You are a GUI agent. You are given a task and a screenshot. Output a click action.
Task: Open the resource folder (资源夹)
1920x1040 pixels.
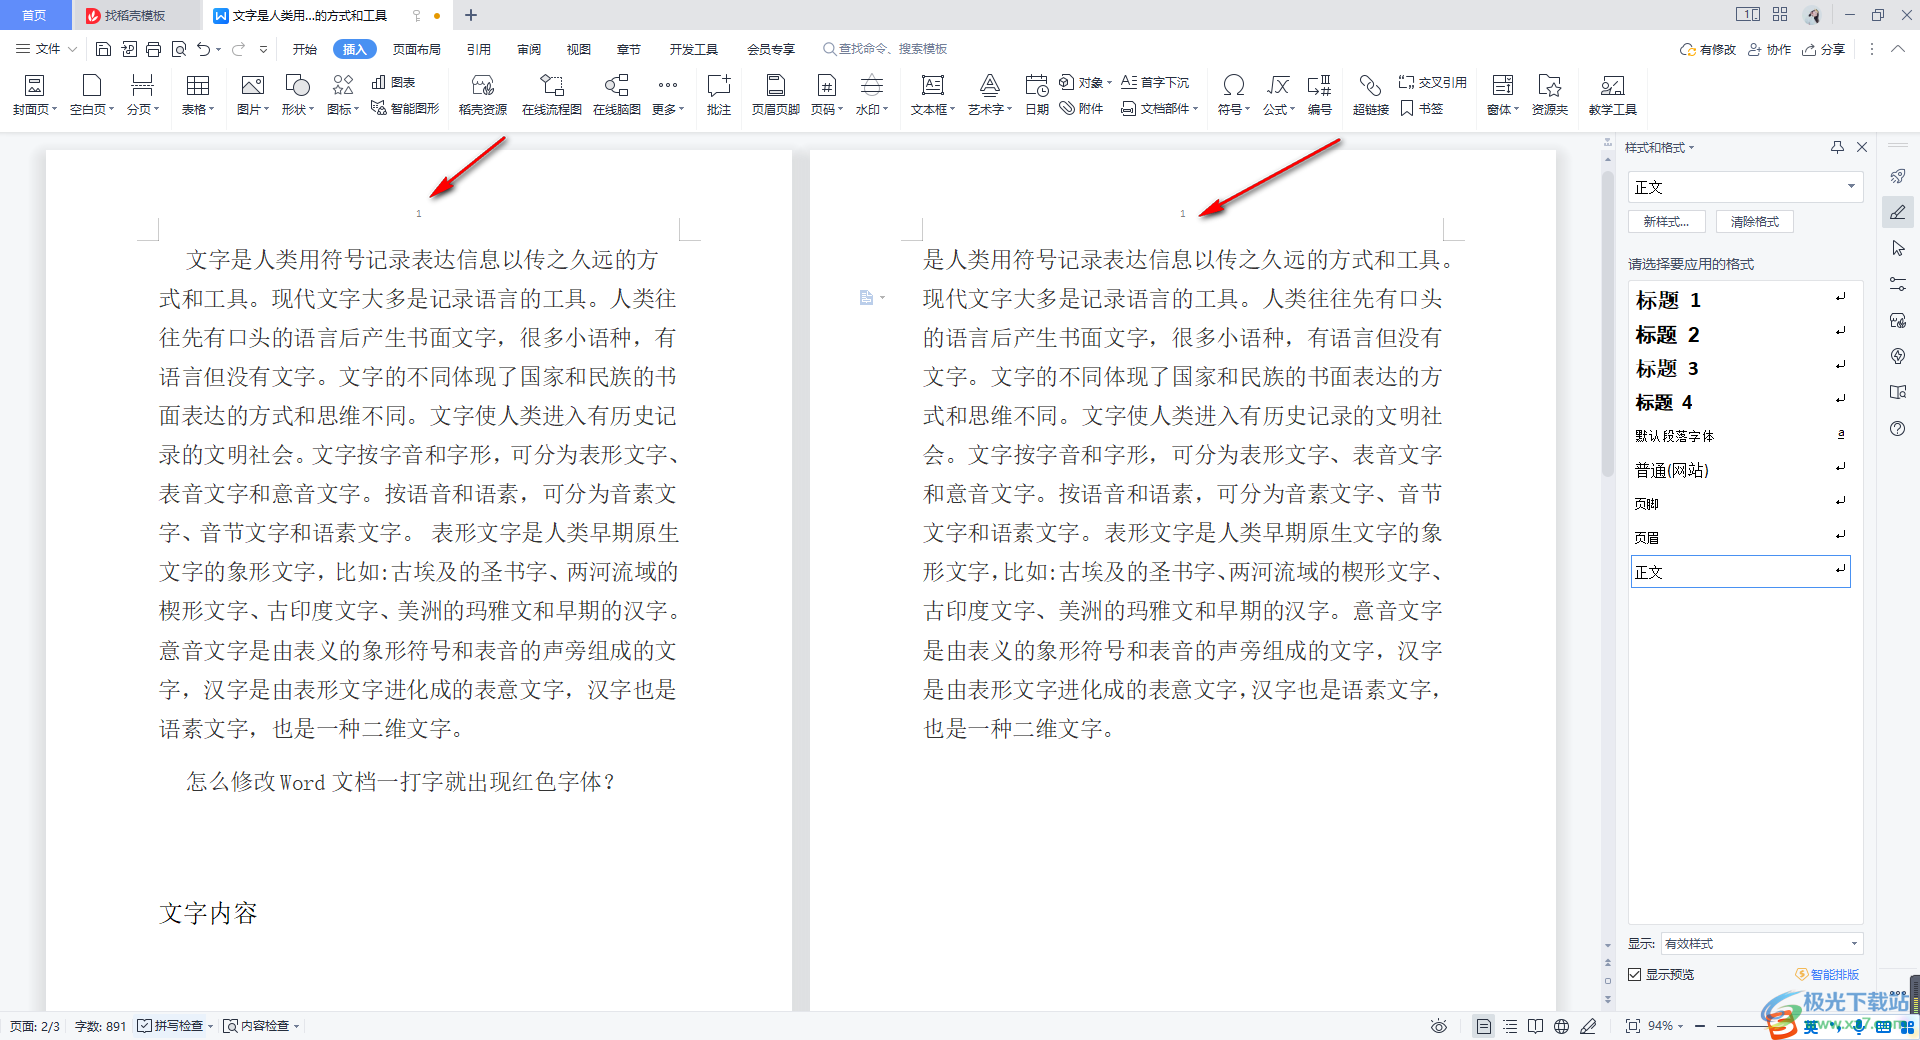1550,95
